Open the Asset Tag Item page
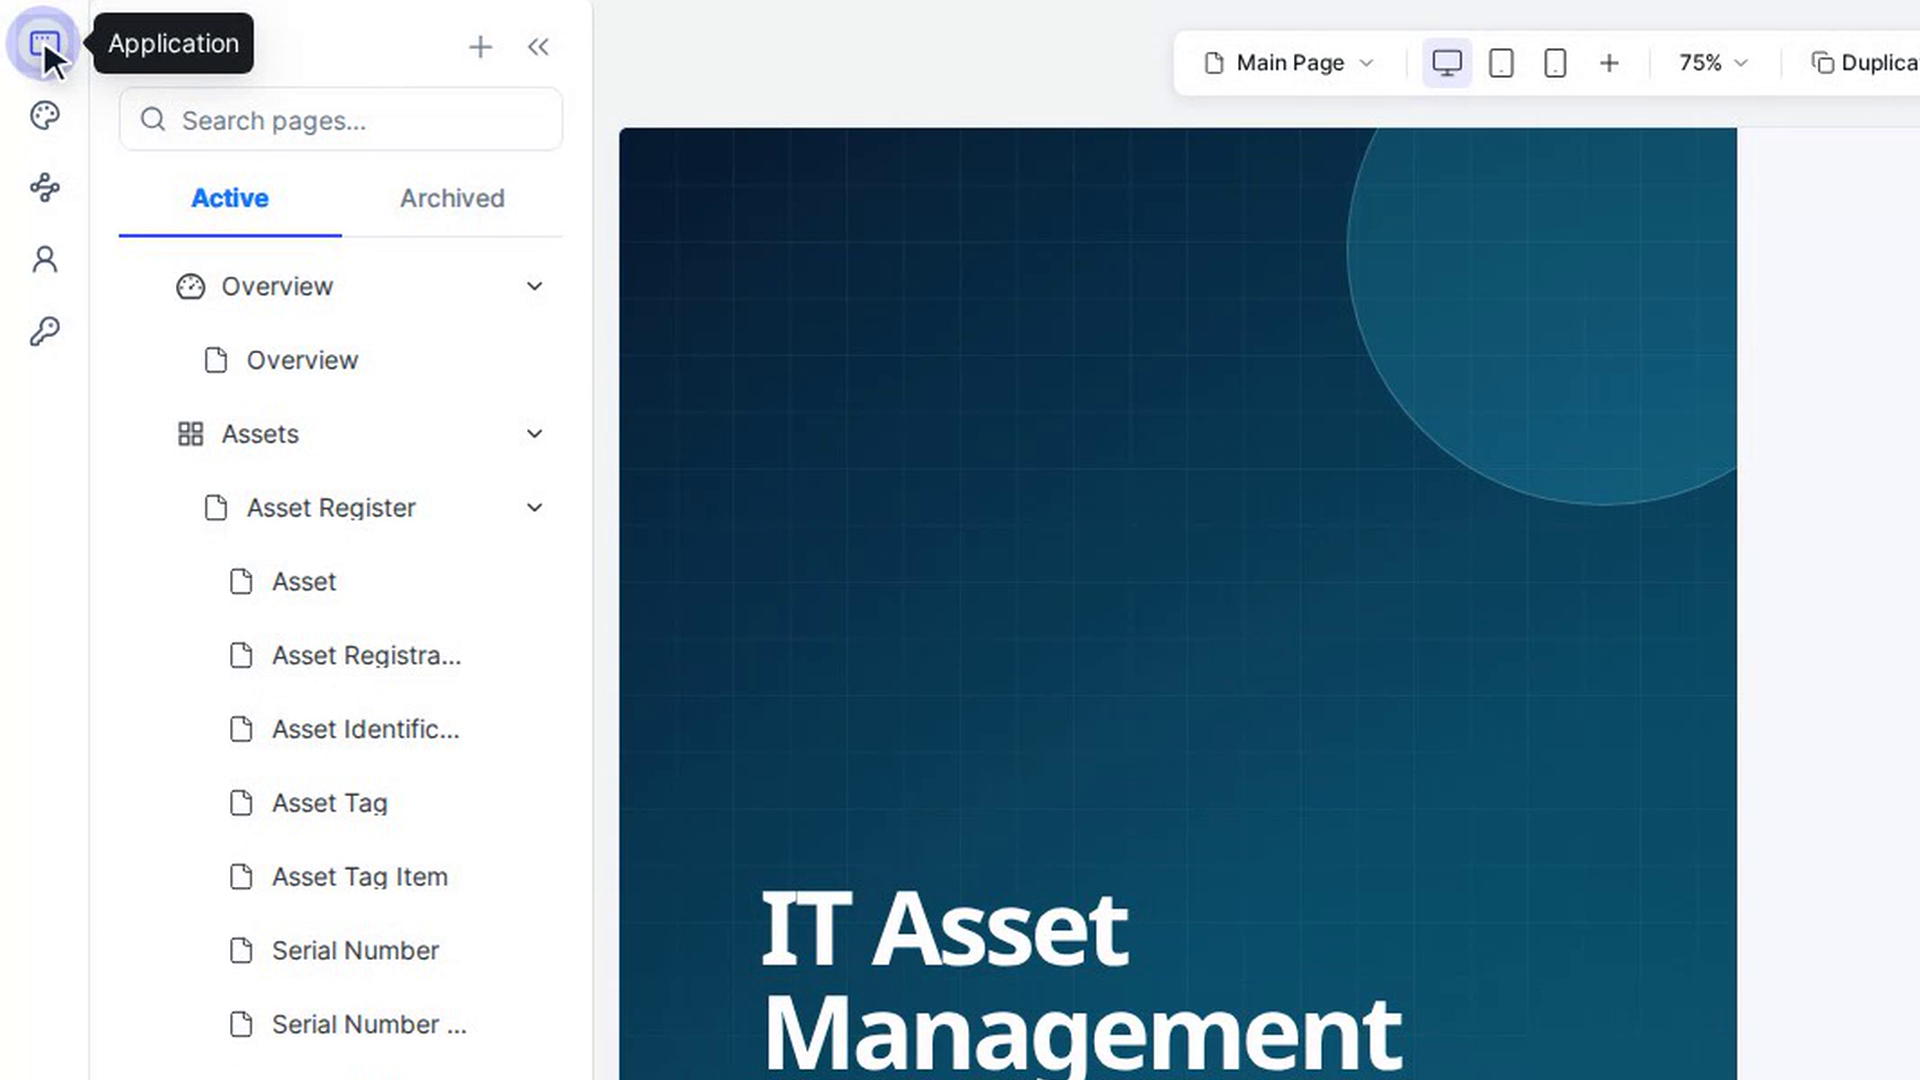The height and width of the screenshot is (1080, 1920). pyautogui.click(x=360, y=877)
